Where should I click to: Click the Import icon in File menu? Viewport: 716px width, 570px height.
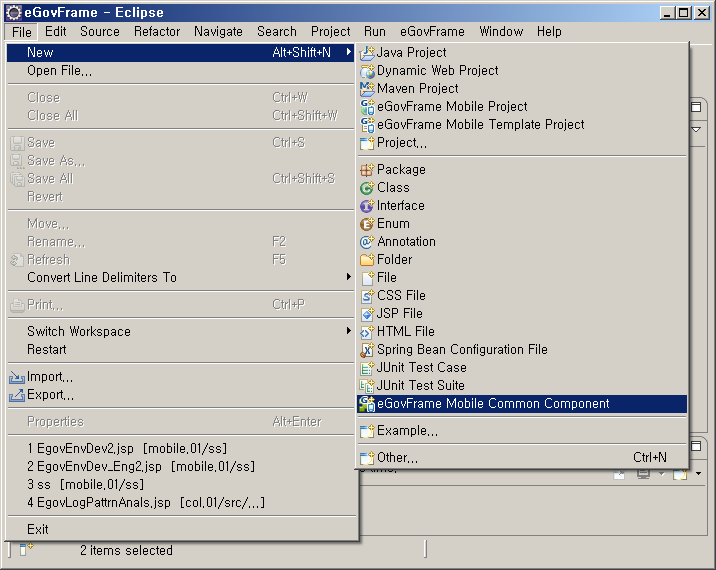pos(17,377)
